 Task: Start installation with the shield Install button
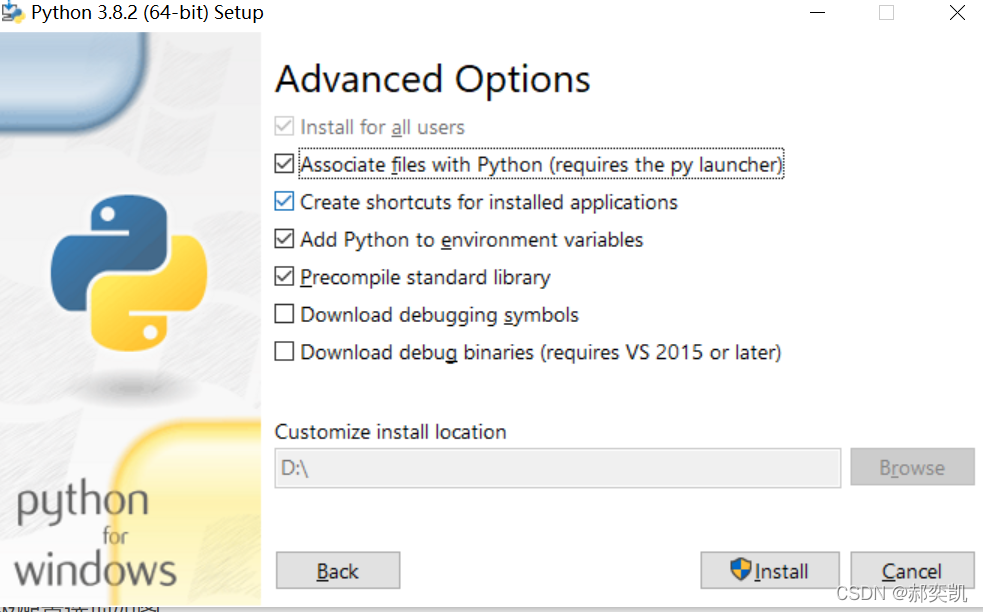769,571
